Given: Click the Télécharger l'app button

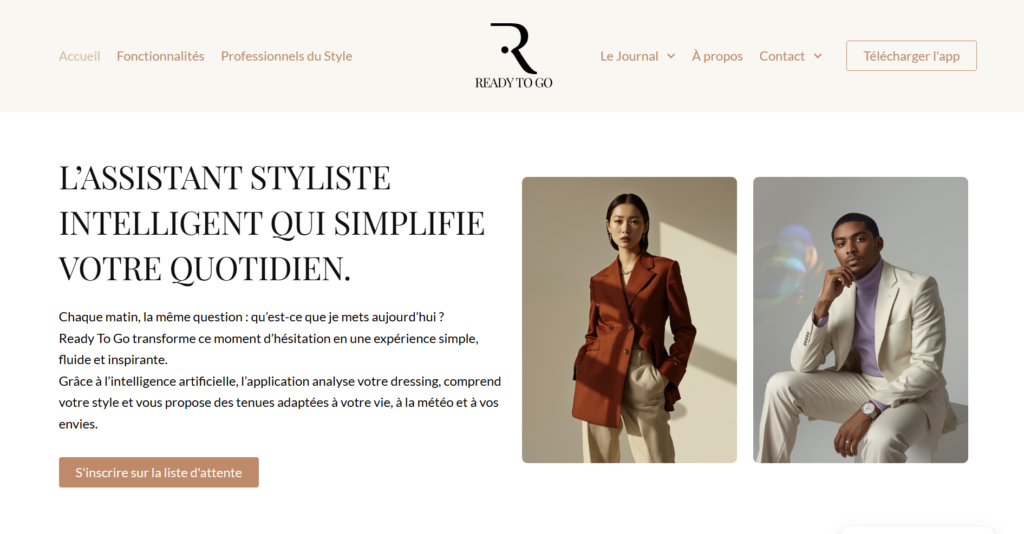Looking at the screenshot, I should 912,56.
